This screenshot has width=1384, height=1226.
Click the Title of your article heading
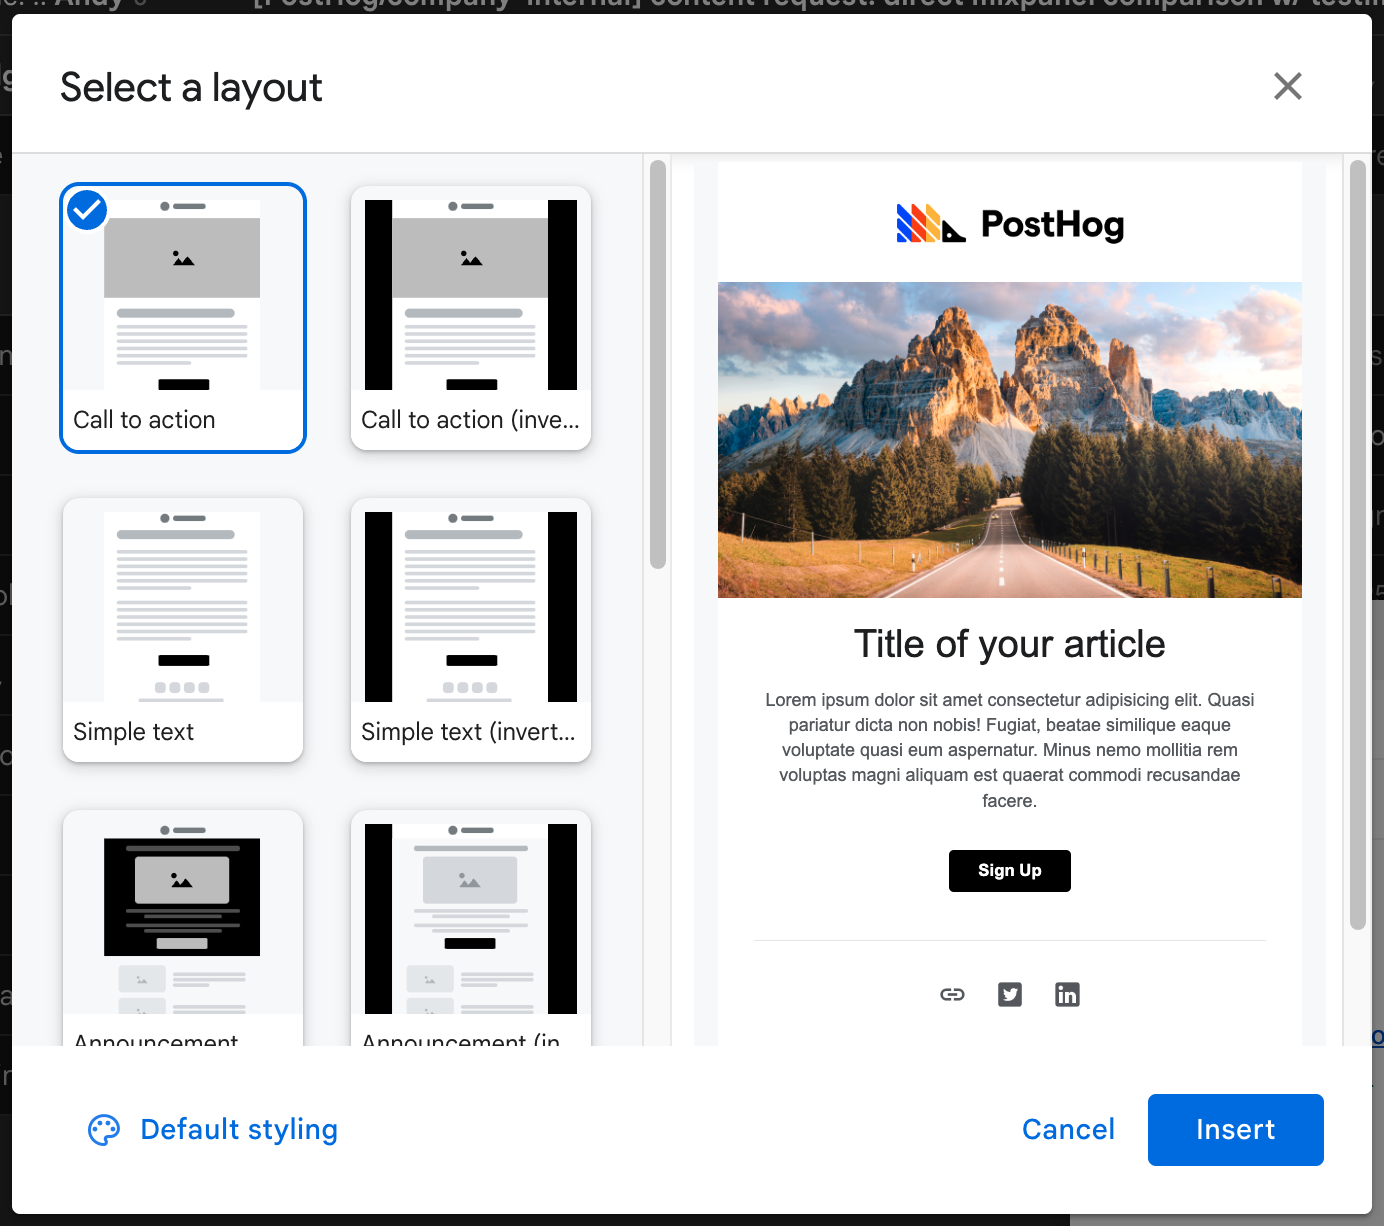[1009, 644]
